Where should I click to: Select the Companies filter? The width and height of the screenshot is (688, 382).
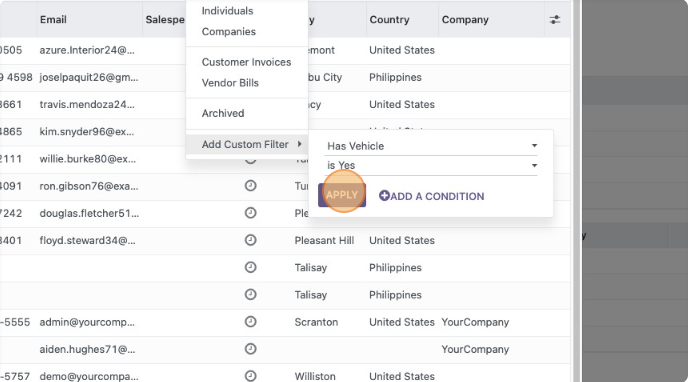tap(229, 32)
